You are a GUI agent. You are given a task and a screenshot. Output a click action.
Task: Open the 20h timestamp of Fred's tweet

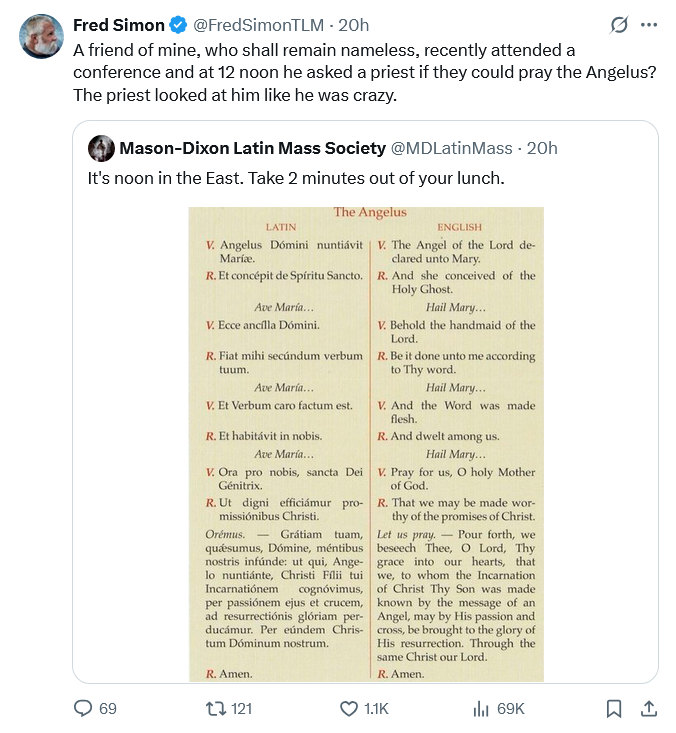354,25
